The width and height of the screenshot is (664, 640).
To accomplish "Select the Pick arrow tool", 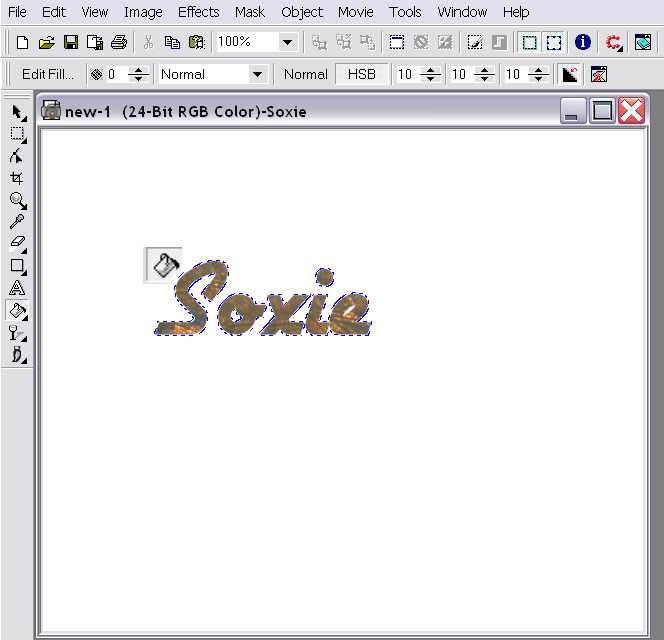I will coord(17,112).
